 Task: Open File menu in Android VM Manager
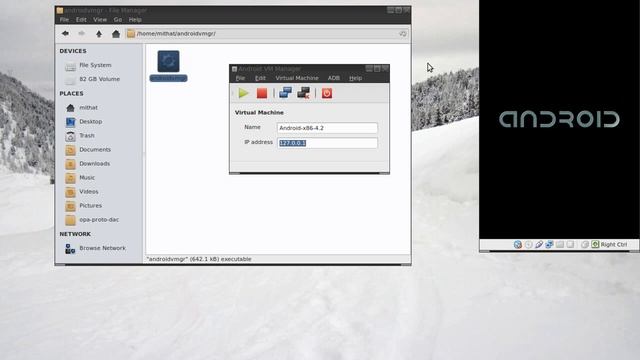pos(240,78)
